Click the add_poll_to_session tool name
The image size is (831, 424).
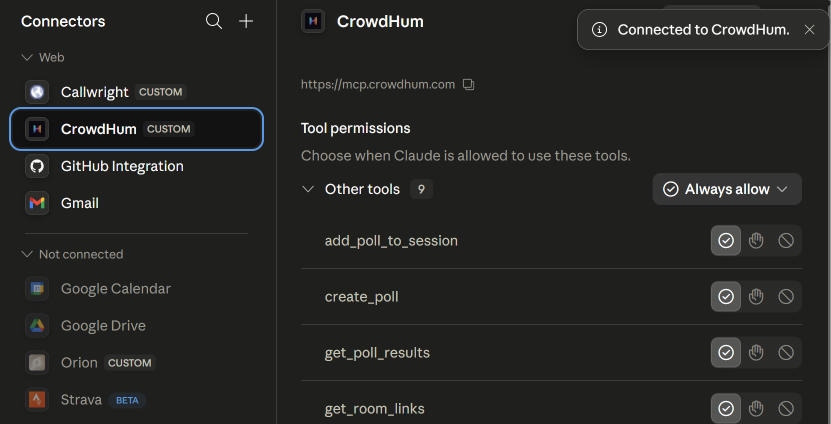391,241
